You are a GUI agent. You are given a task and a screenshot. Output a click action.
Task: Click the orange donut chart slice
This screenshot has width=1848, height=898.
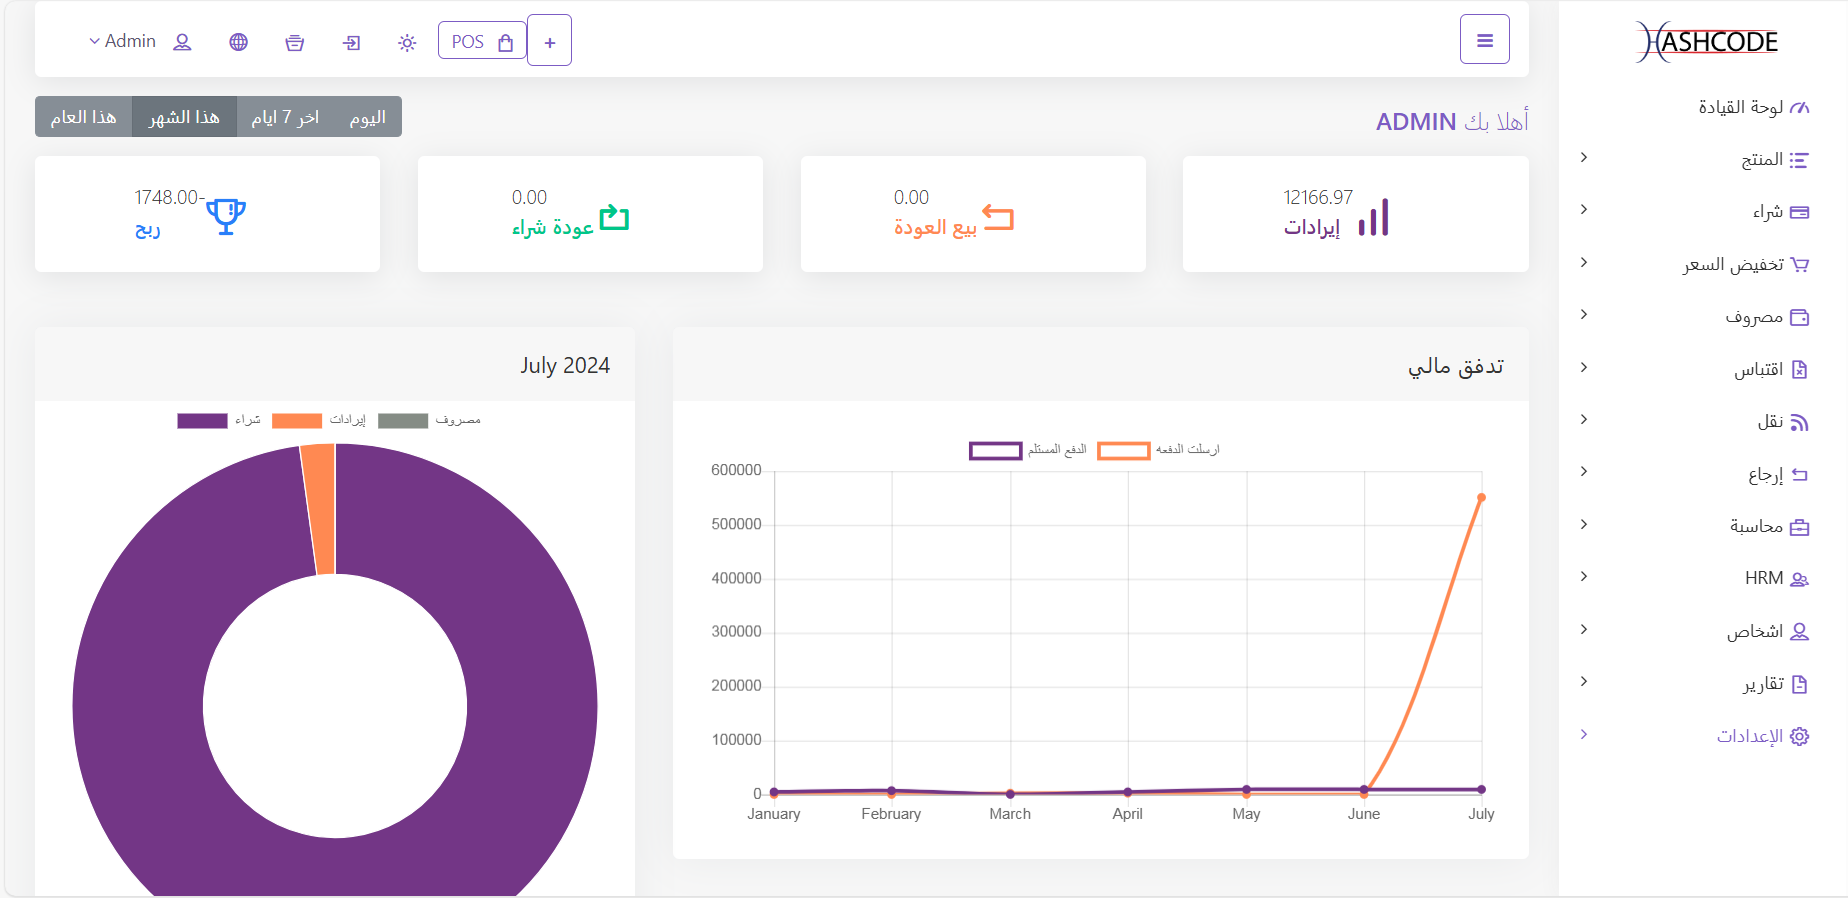[319, 509]
